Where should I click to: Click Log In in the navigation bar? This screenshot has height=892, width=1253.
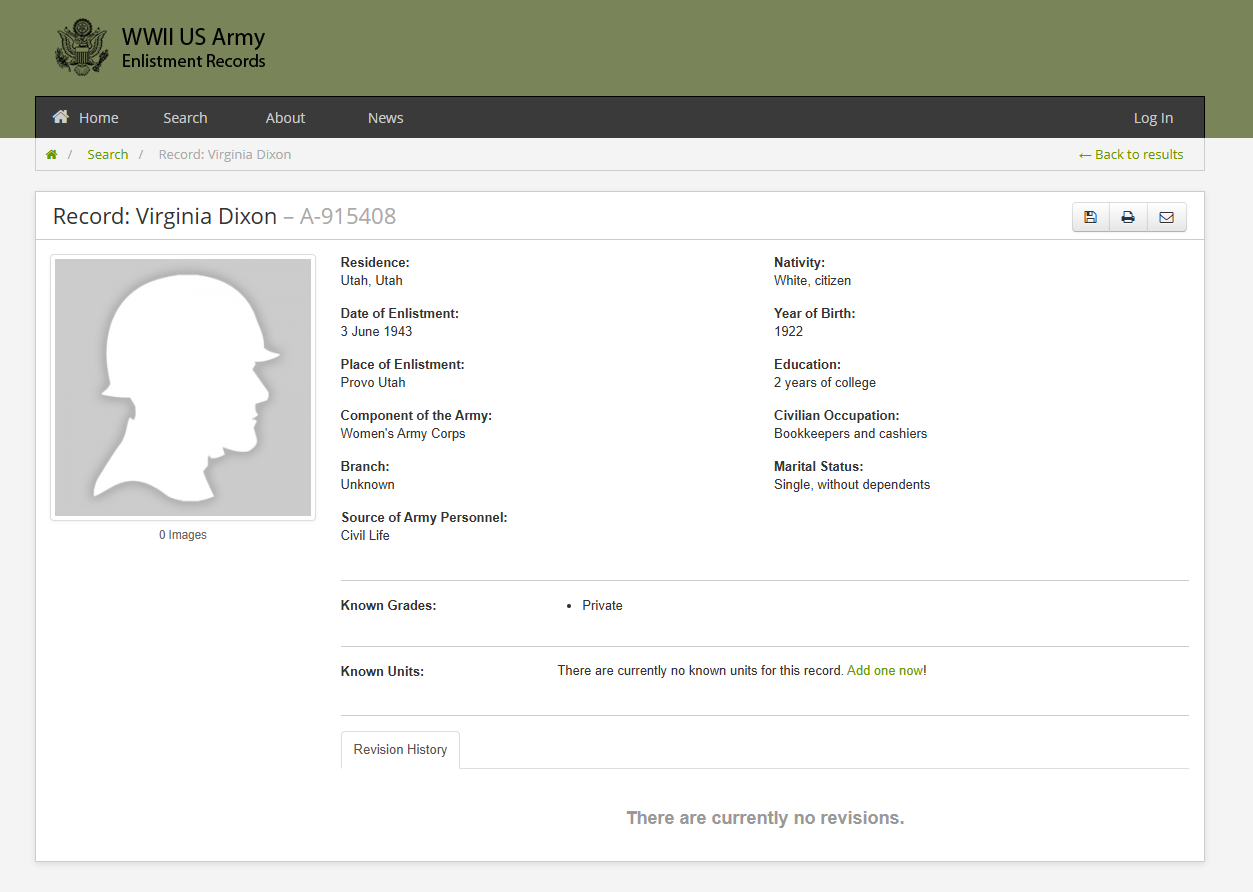click(x=1153, y=118)
